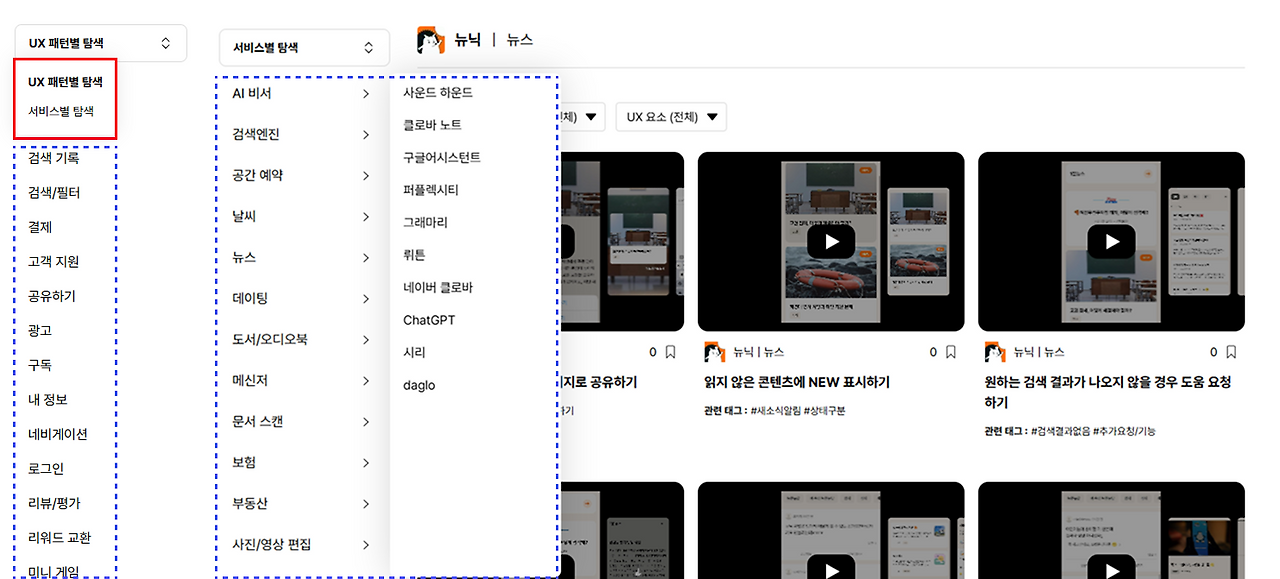Open the 서비스별 탐색 dropdown box
1280x579 pixels.
[x=304, y=47]
